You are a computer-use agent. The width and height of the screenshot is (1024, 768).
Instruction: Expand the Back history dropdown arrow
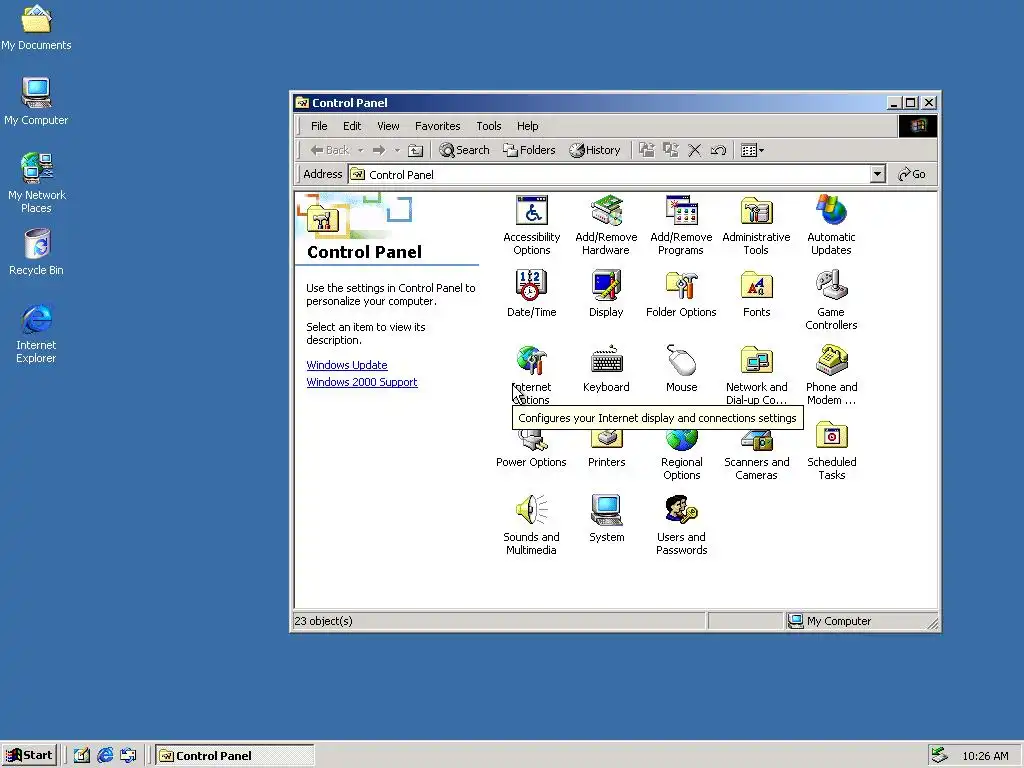tap(360, 150)
